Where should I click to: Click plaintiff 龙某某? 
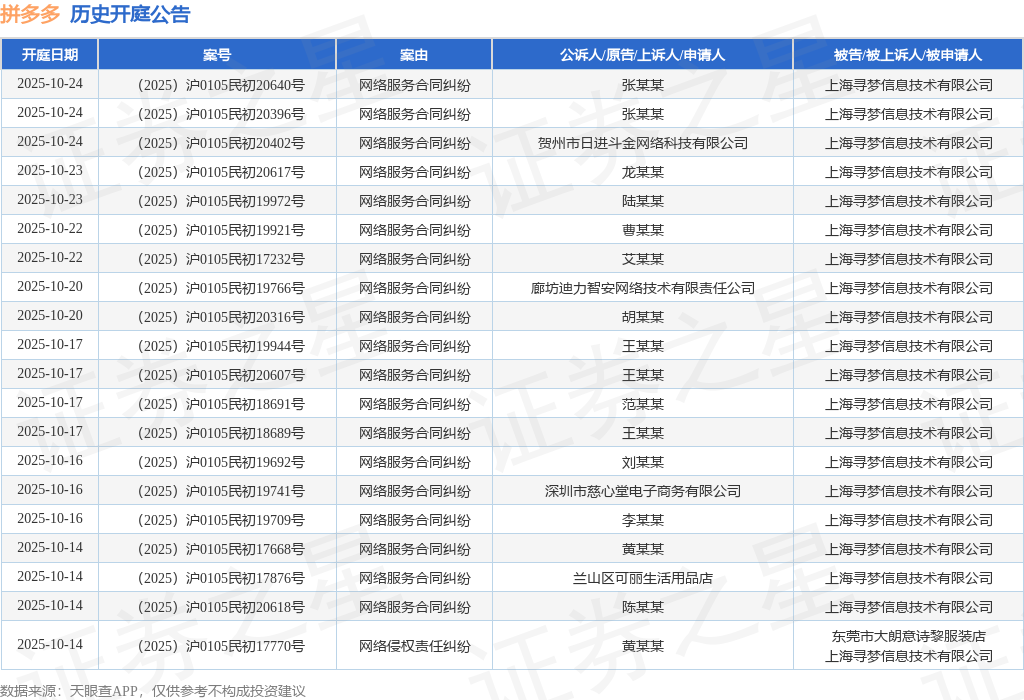click(643, 172)
